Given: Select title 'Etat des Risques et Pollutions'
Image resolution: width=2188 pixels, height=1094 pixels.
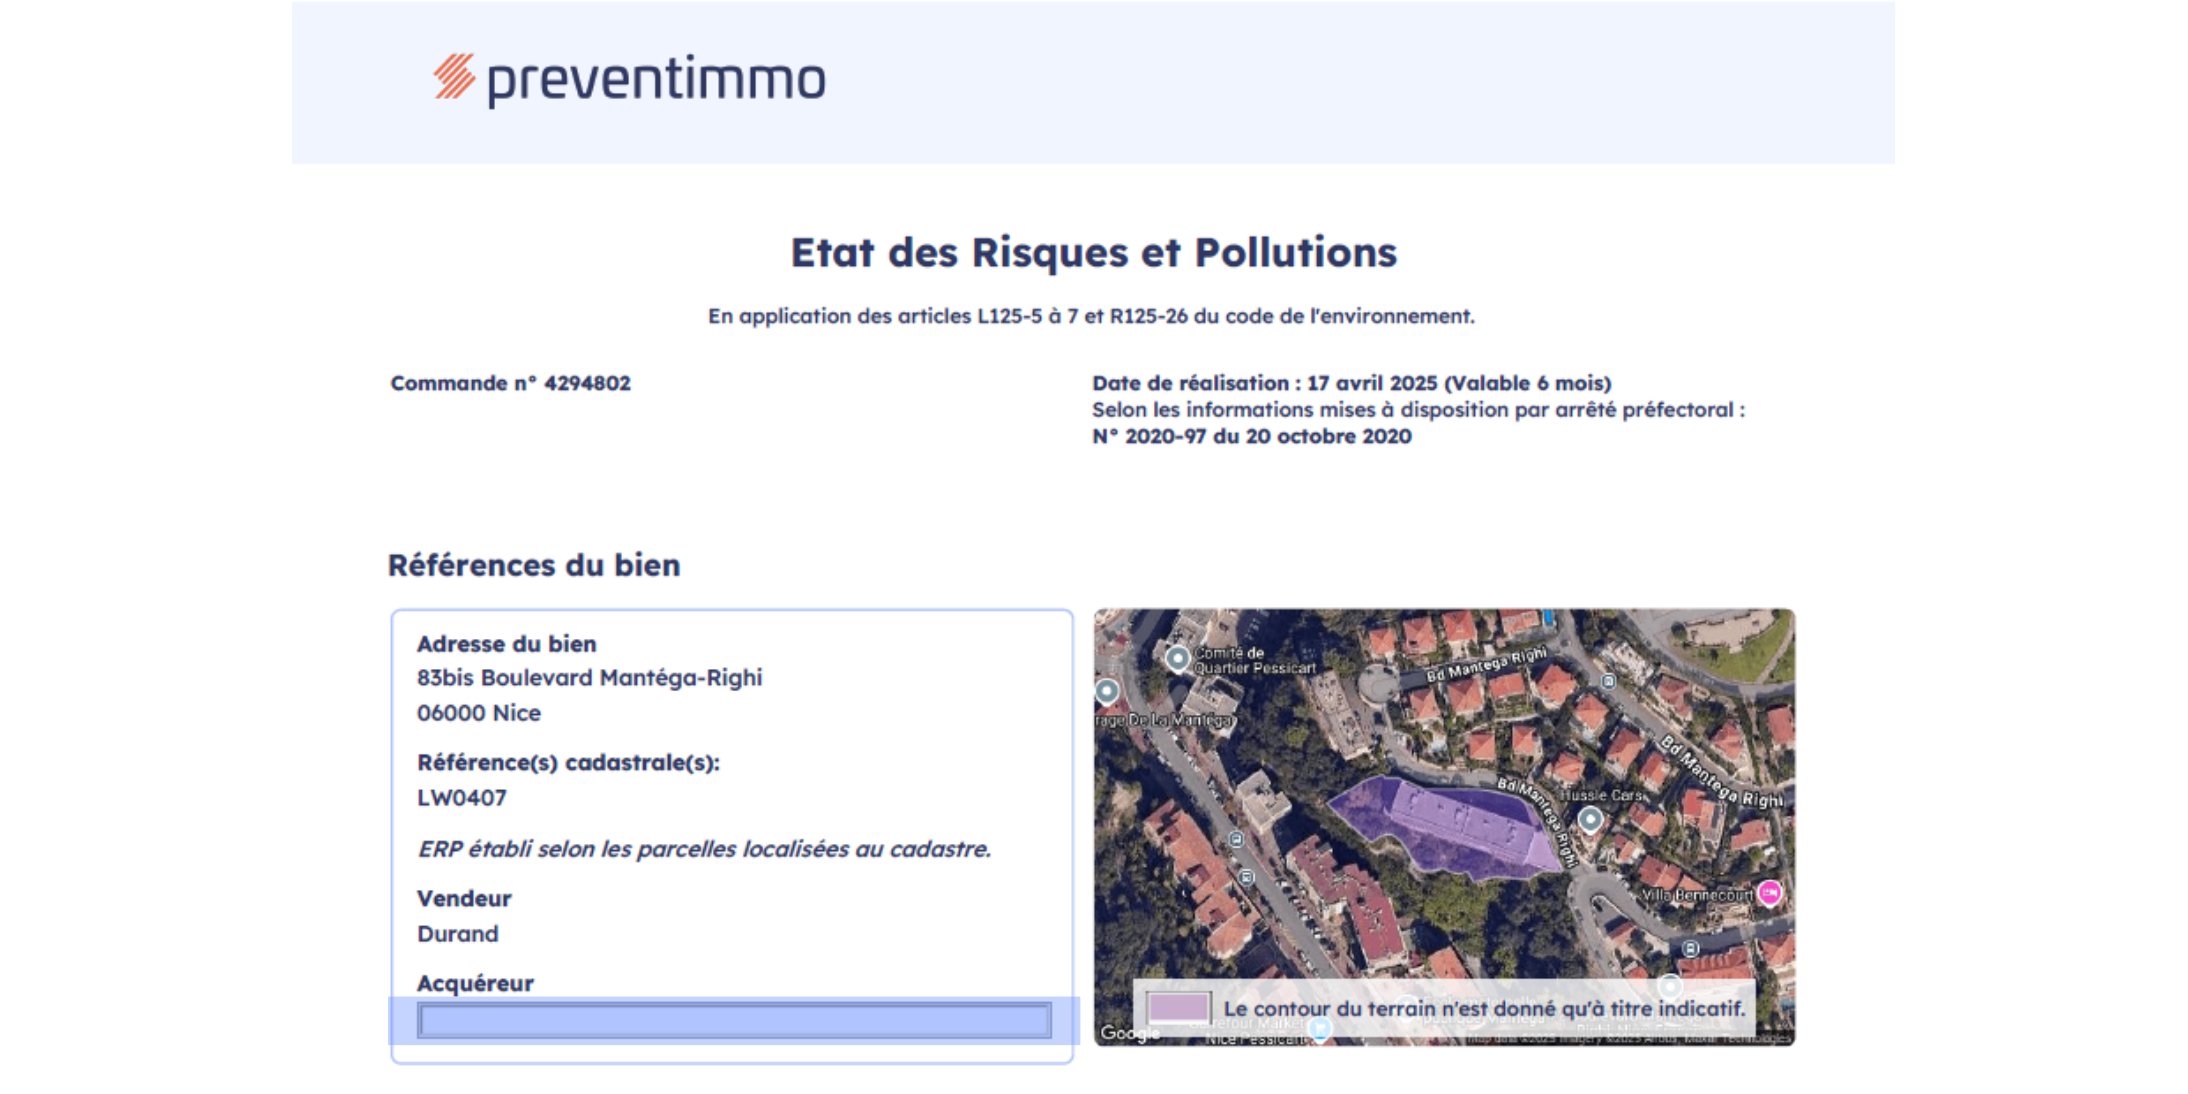Looking at the screenshot, I should (1094, 252).
